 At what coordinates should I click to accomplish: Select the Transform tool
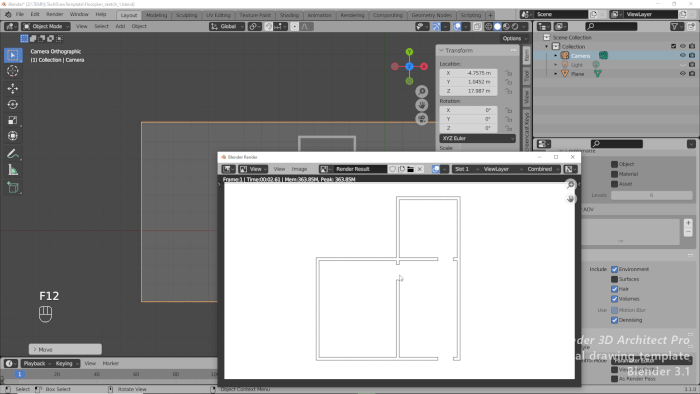[x=12, y=136]
